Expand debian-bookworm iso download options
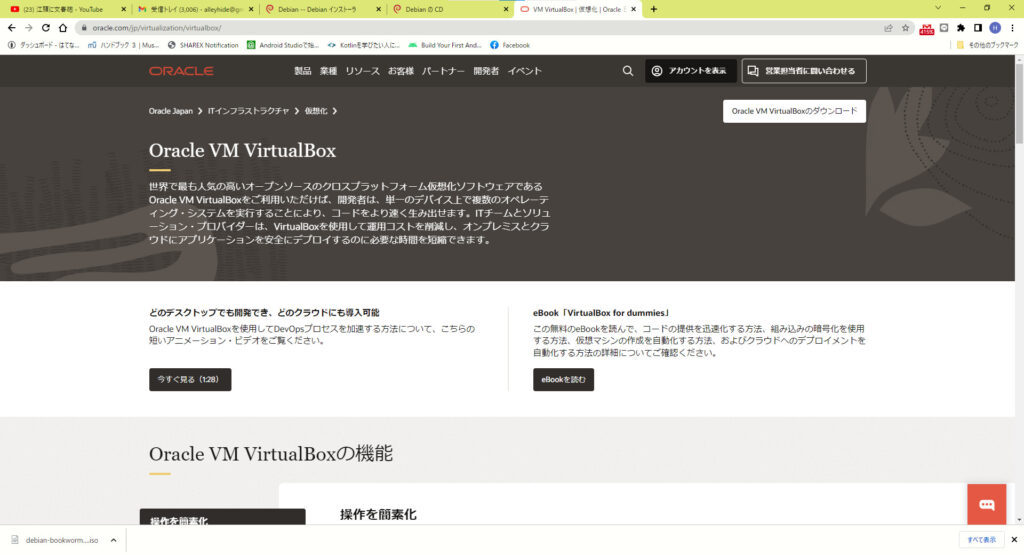Viewport: 1024px width, 555px height. click(113, 540)
